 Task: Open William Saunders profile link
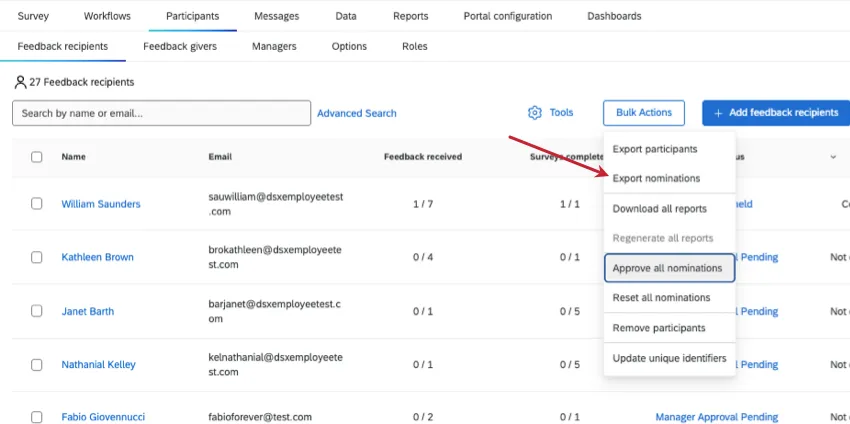click(x=101, y=204)
